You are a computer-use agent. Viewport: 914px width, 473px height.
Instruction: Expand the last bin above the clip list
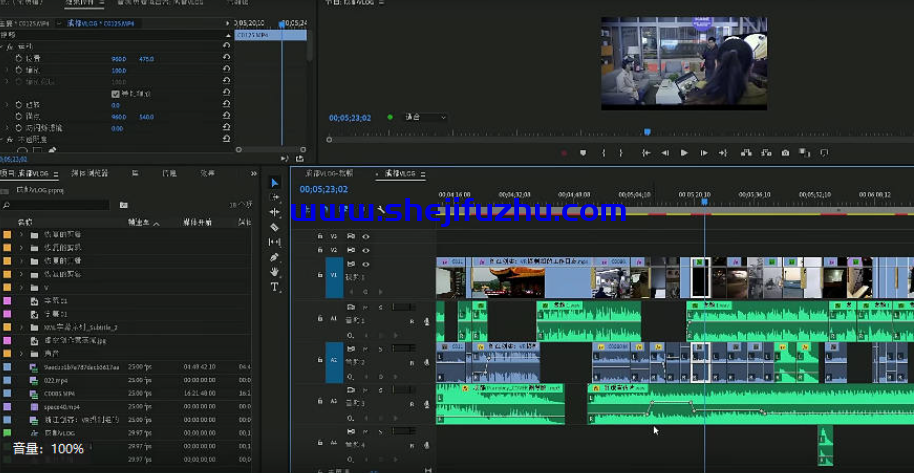(x=22, y=353)
